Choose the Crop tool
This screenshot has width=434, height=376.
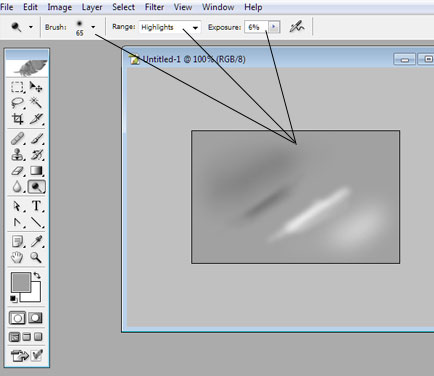pyautogui.click(x=17, y=119)
